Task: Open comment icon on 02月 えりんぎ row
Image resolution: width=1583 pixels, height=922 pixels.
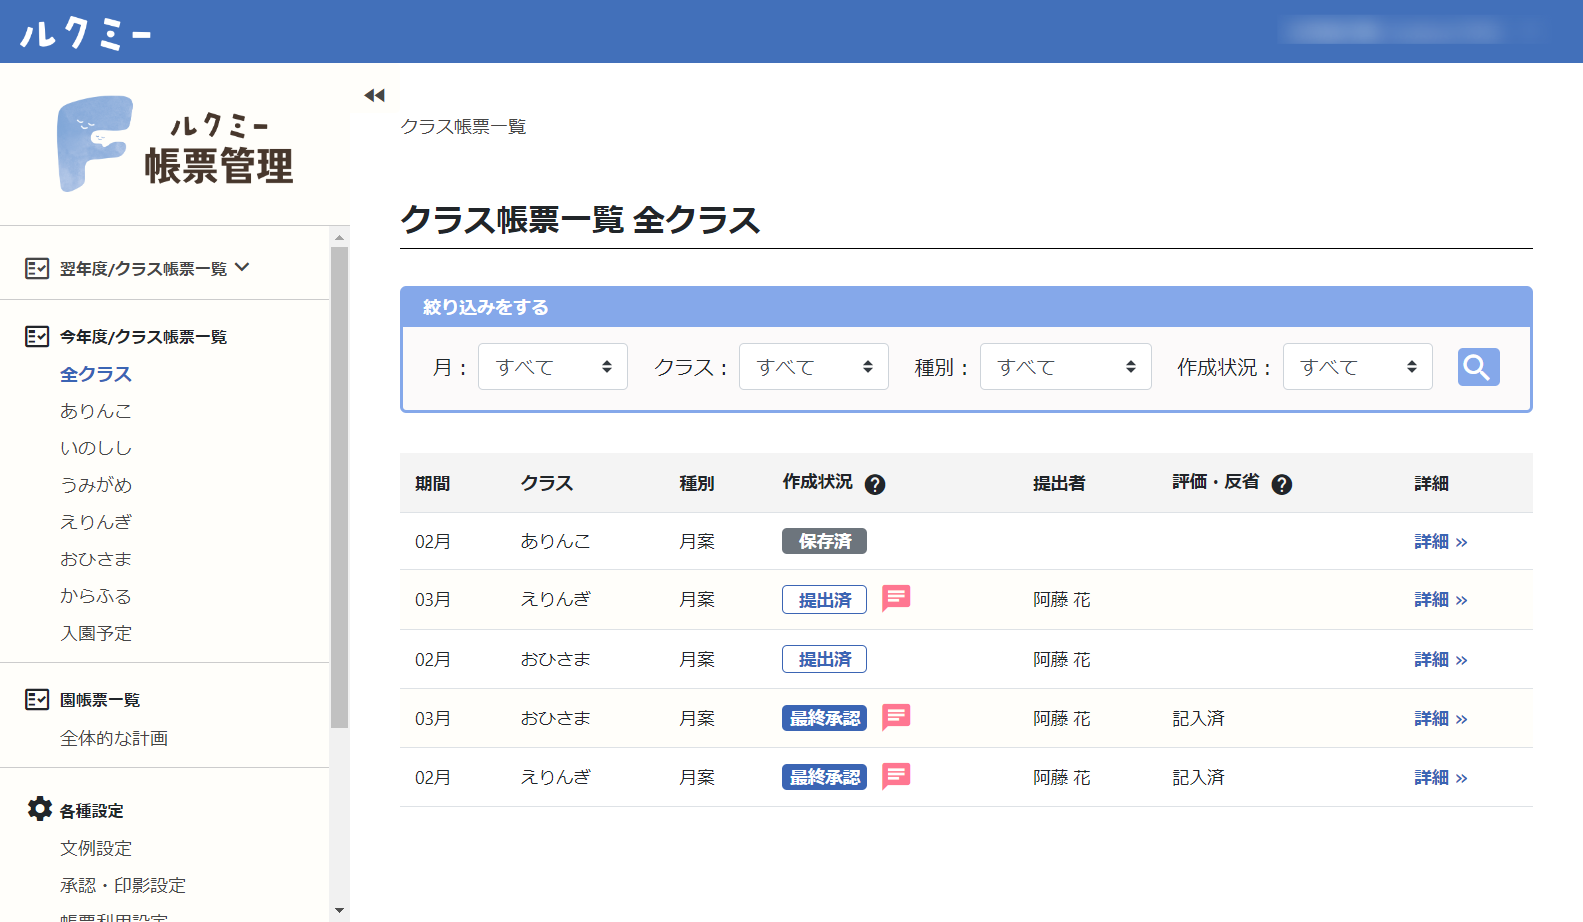Action: pyautogui.click(x=896, y=776)
